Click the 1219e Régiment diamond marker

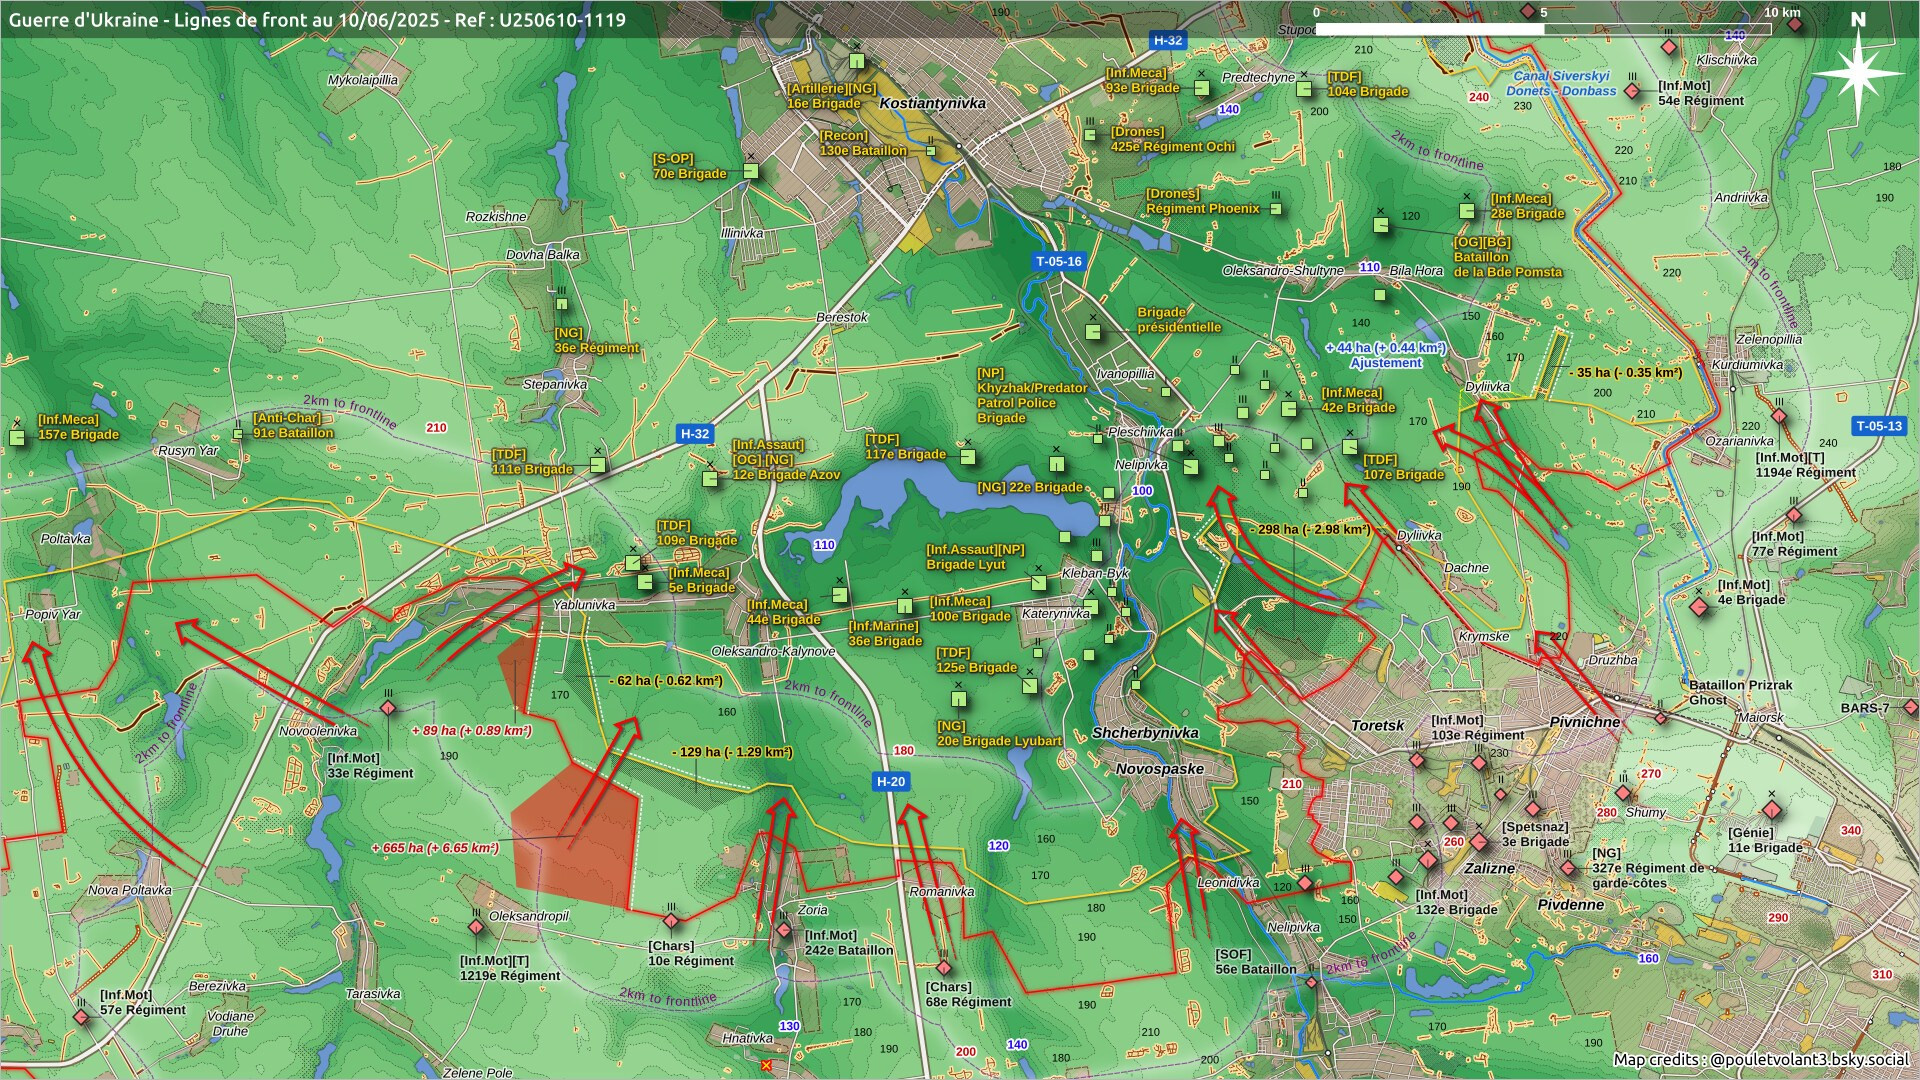pyautogui.click(x=476, y=927)
